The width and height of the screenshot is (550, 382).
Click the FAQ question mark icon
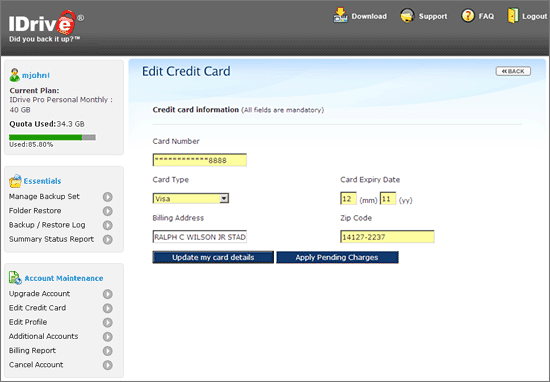[468, 16]
